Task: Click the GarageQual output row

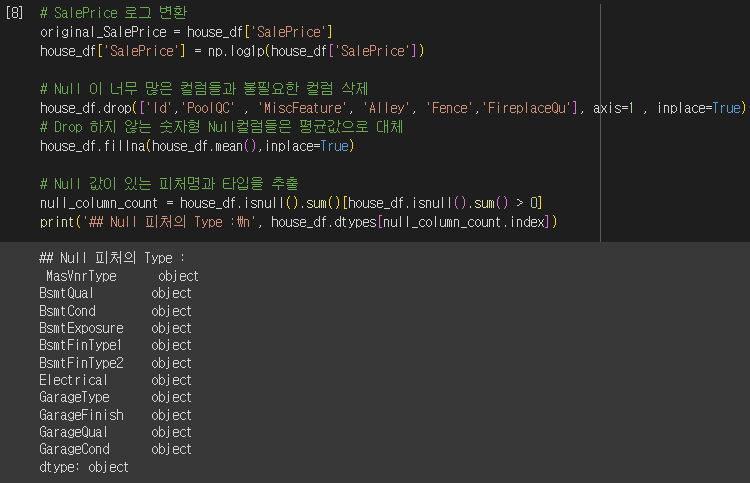Action: [115, 432]
